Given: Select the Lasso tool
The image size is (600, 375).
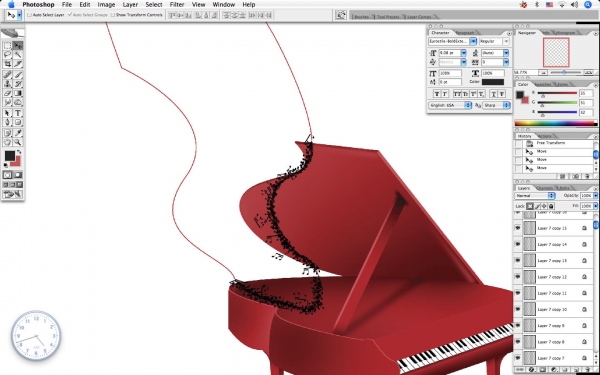Looking at the screenshot, I should (7, 55).
